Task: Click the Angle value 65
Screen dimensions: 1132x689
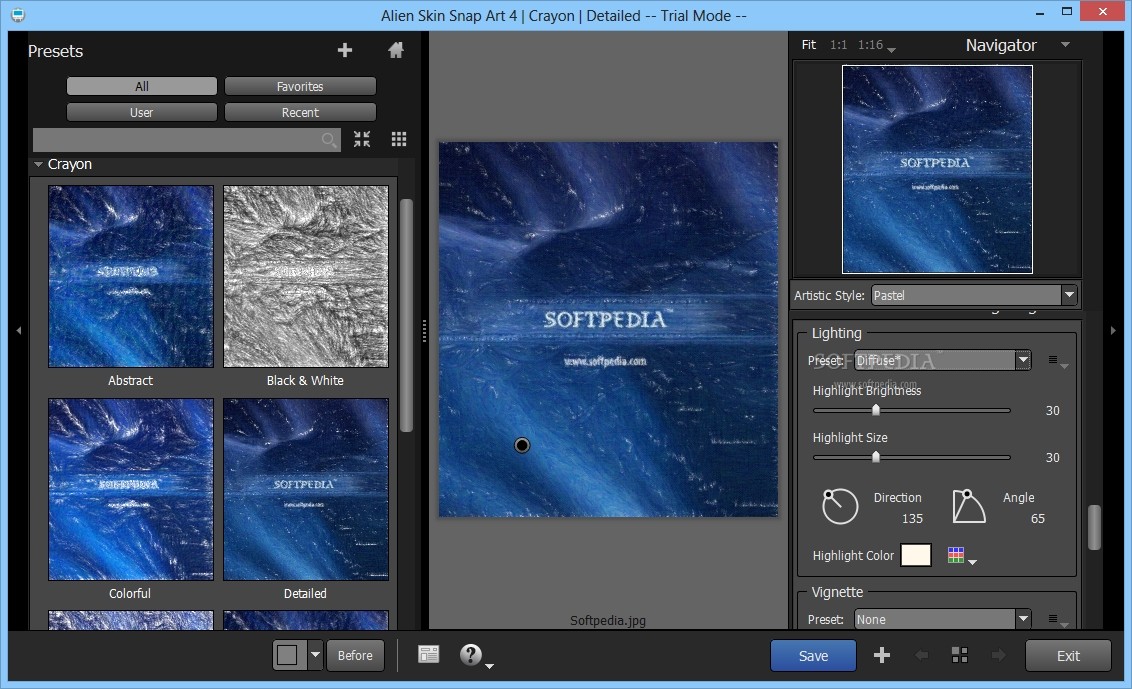Action: (x=1037, y=519)
